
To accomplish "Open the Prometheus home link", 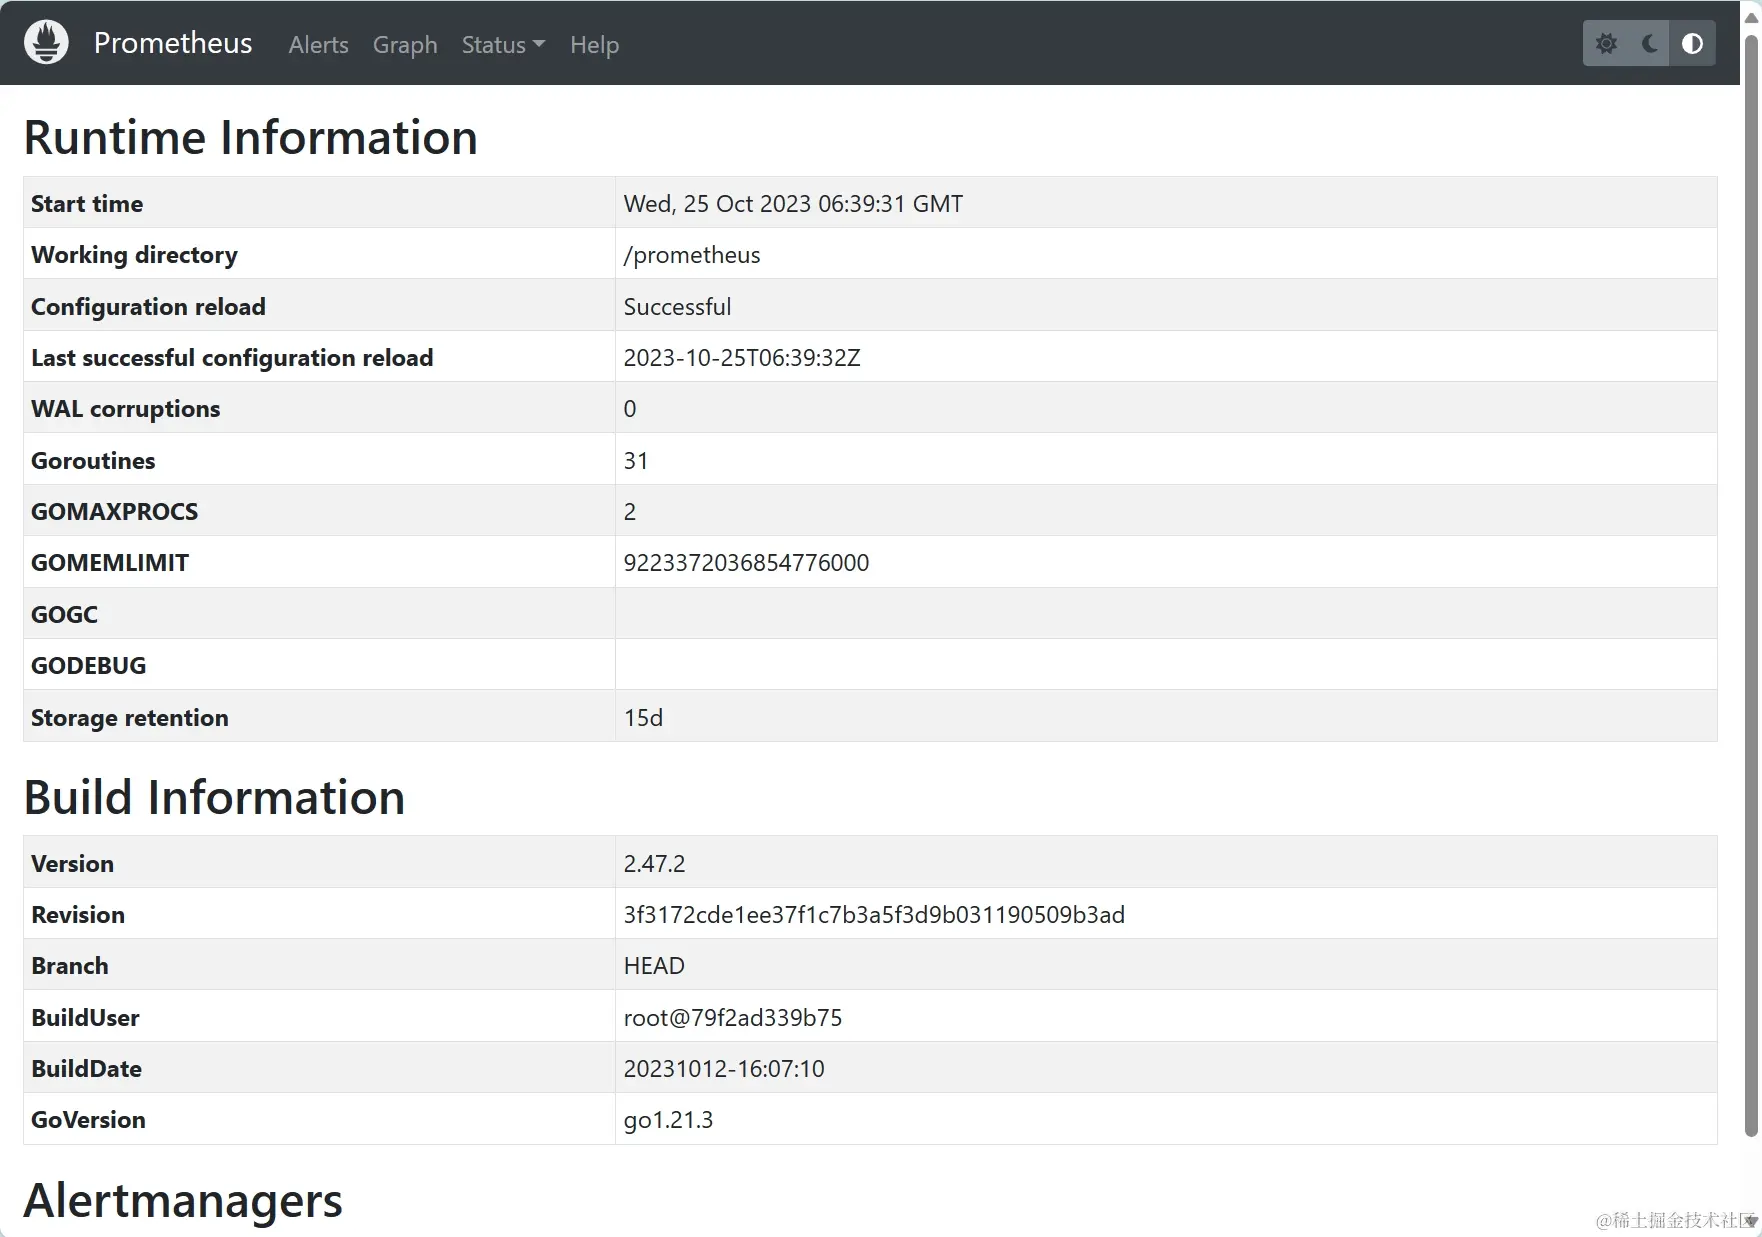I will pos(173,43).
